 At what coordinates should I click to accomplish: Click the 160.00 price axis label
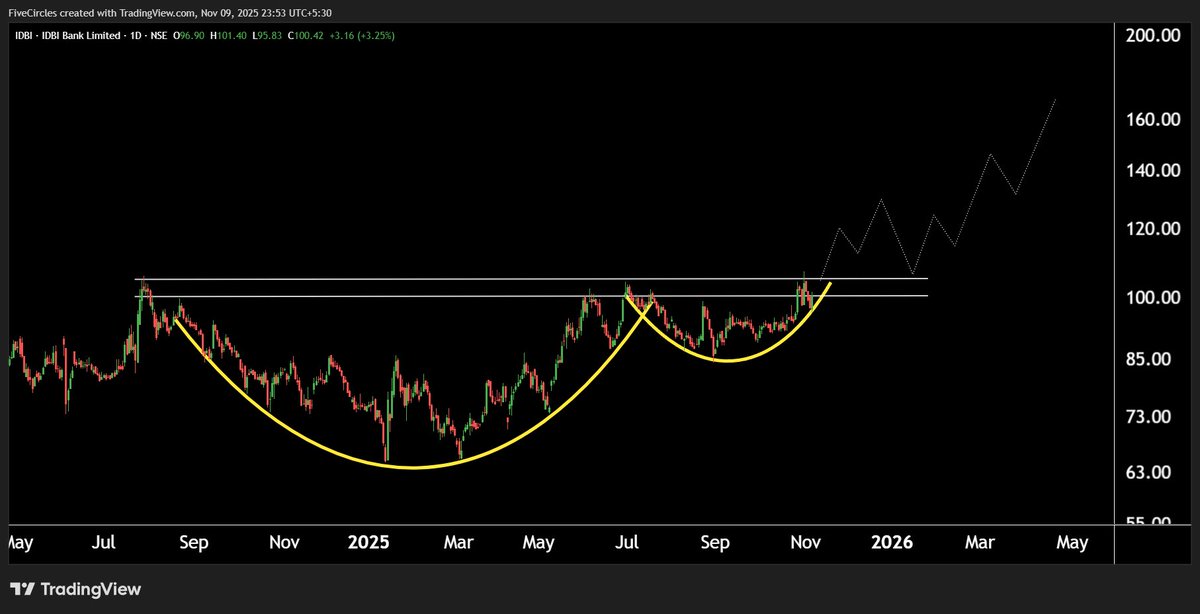1154,120
